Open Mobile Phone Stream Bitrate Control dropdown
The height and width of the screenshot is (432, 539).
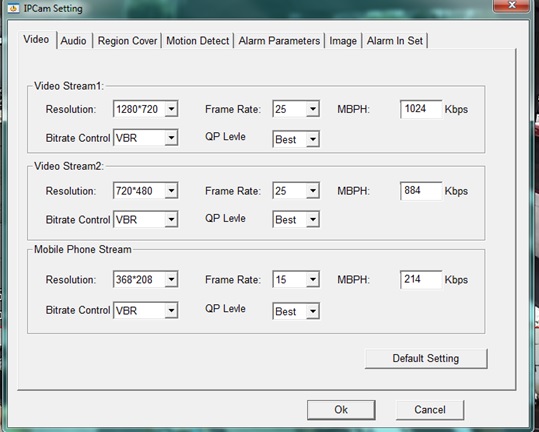pos(145,310)
